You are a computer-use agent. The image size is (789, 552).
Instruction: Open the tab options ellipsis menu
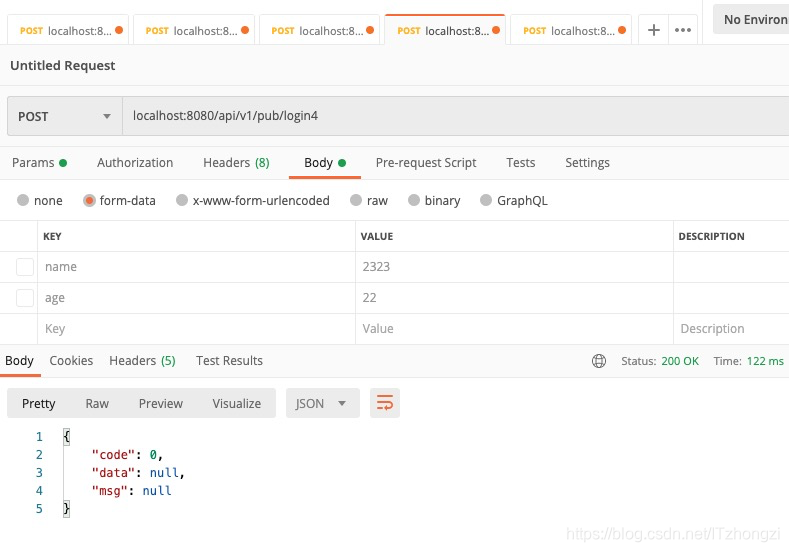pyautogui.click(x=682, y=30)
